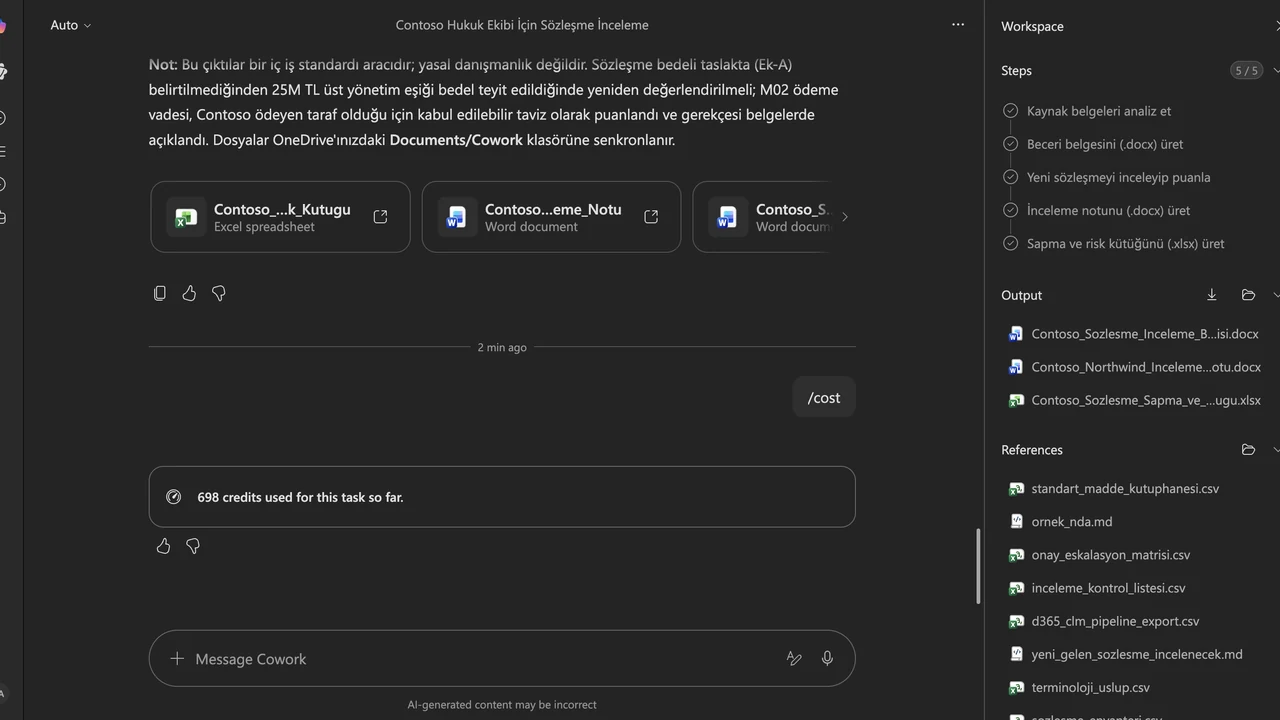Click the 5 / 5 steps counter badge
Image resolution: width=1280 pixels, height=720 pixels.
1246,71
